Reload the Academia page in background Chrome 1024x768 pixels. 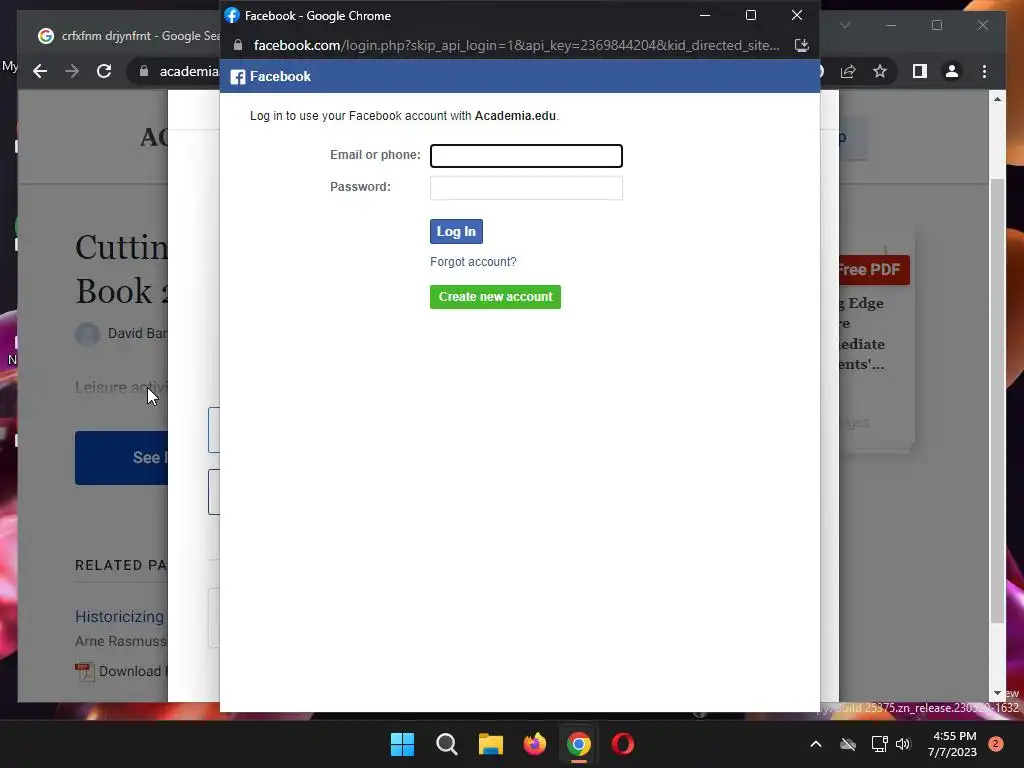click(x=104, y=71)
